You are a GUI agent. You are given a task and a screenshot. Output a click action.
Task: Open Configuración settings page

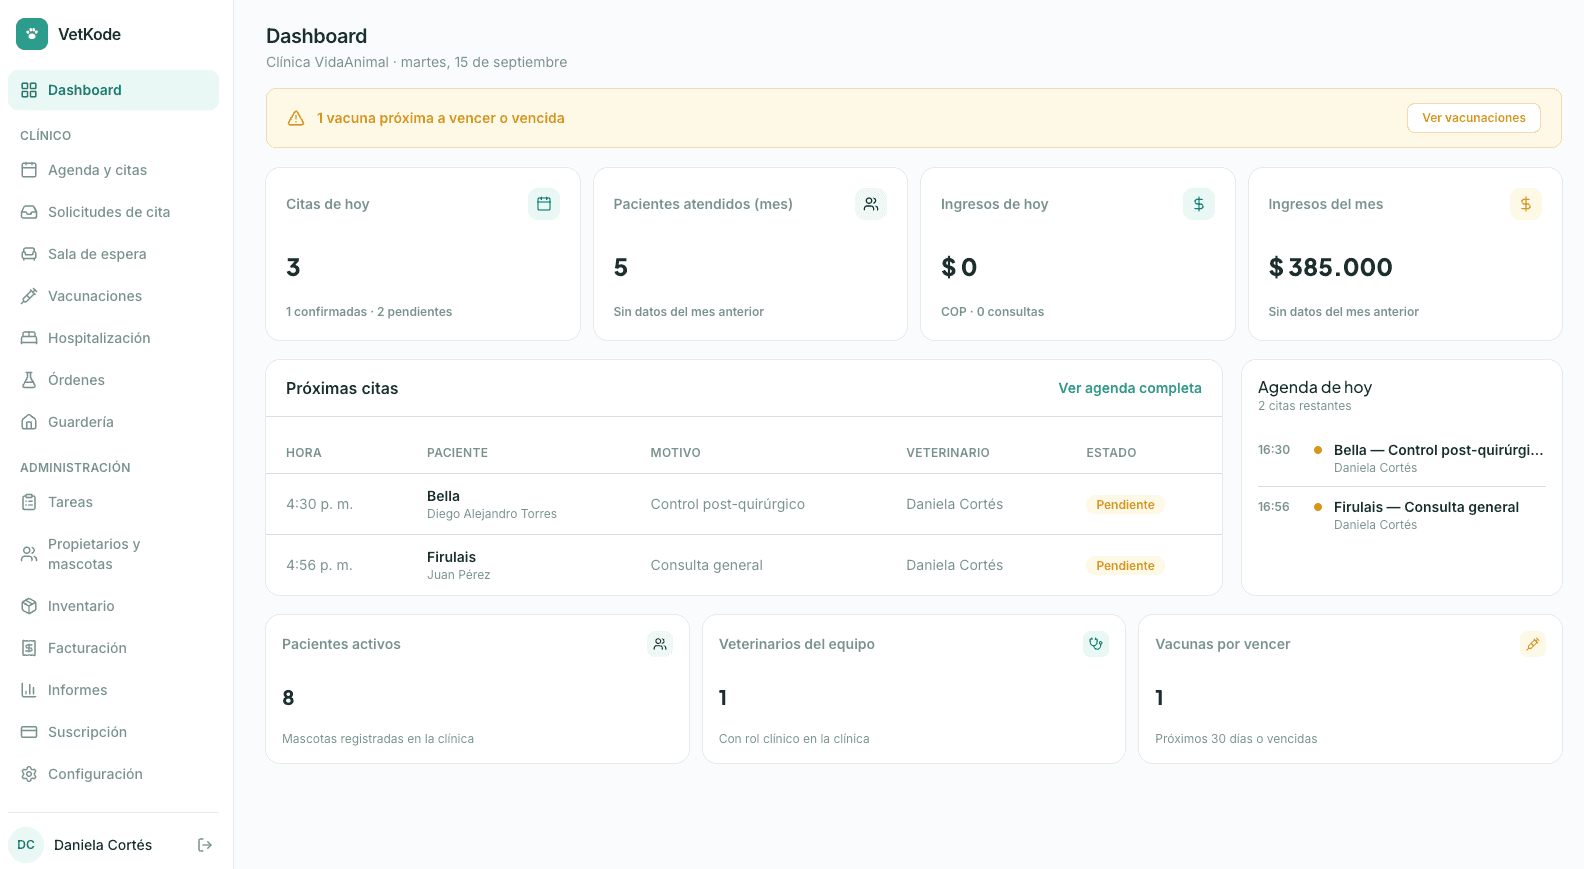[113, 774]
